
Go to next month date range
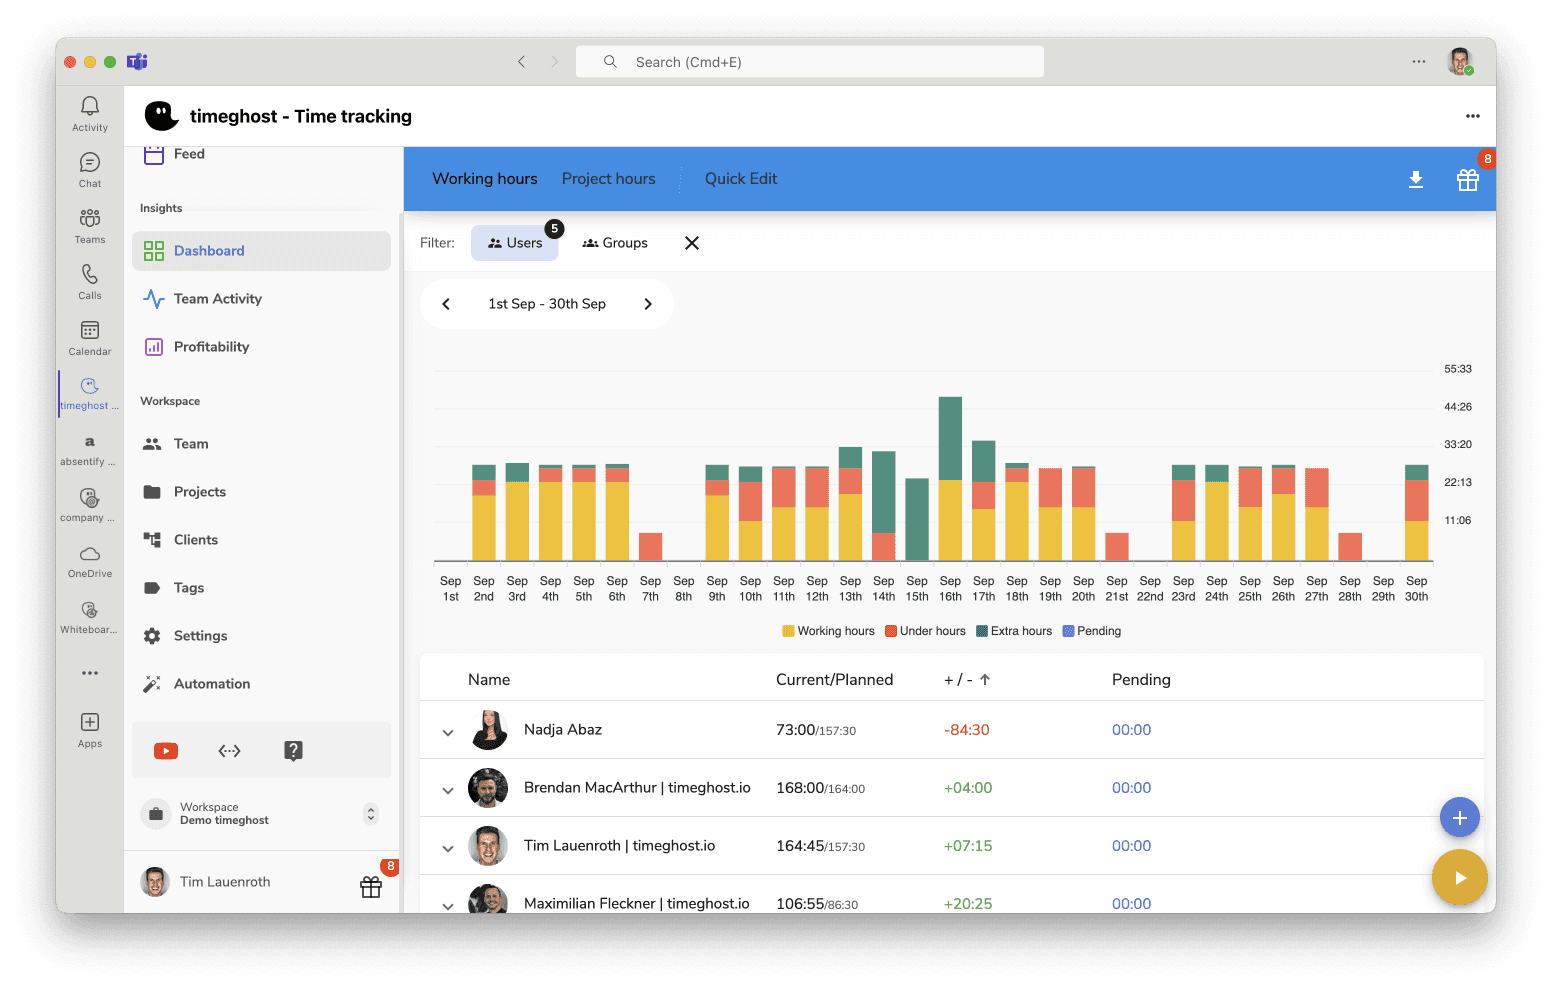[x=648, y=304]
